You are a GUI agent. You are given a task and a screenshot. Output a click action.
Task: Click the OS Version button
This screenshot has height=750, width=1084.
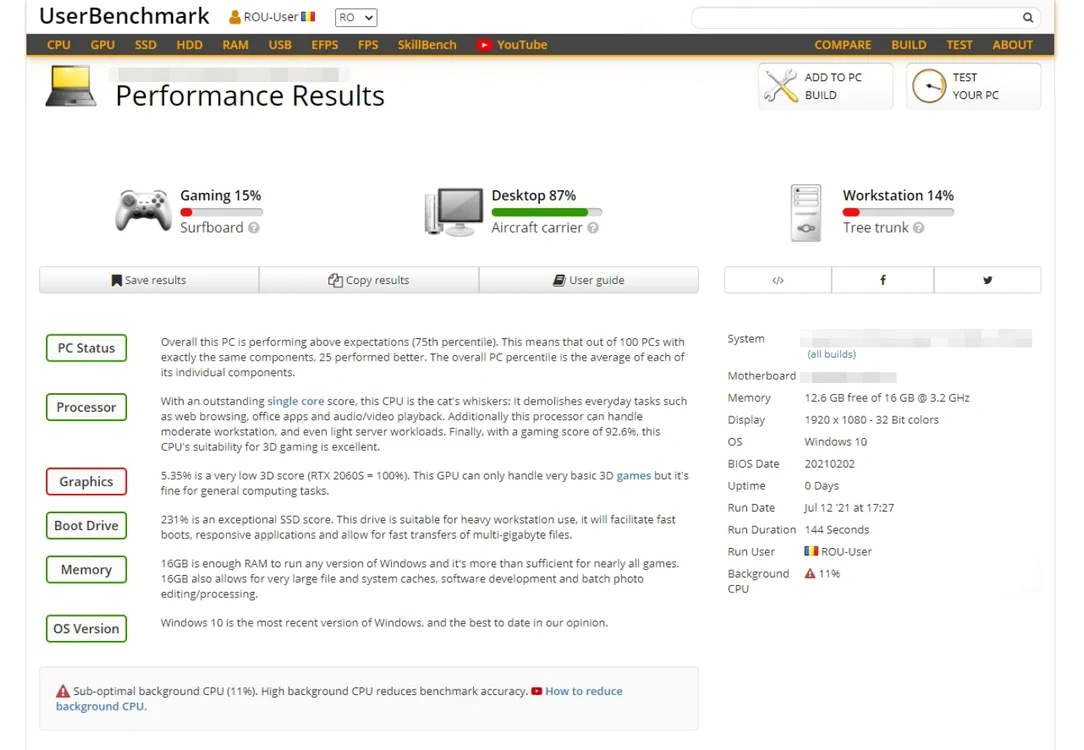click(x=86, y=628)
